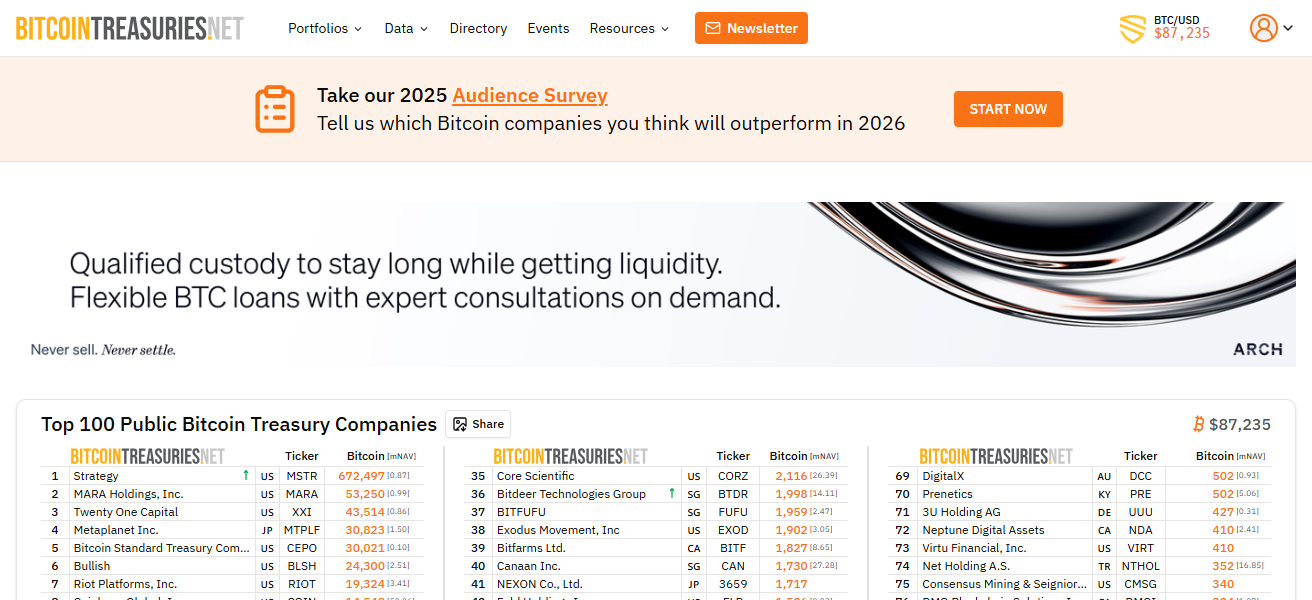The image size is (1312, 600).
Task: Expand the Resources dropdown menu
Action: [629, 28]
